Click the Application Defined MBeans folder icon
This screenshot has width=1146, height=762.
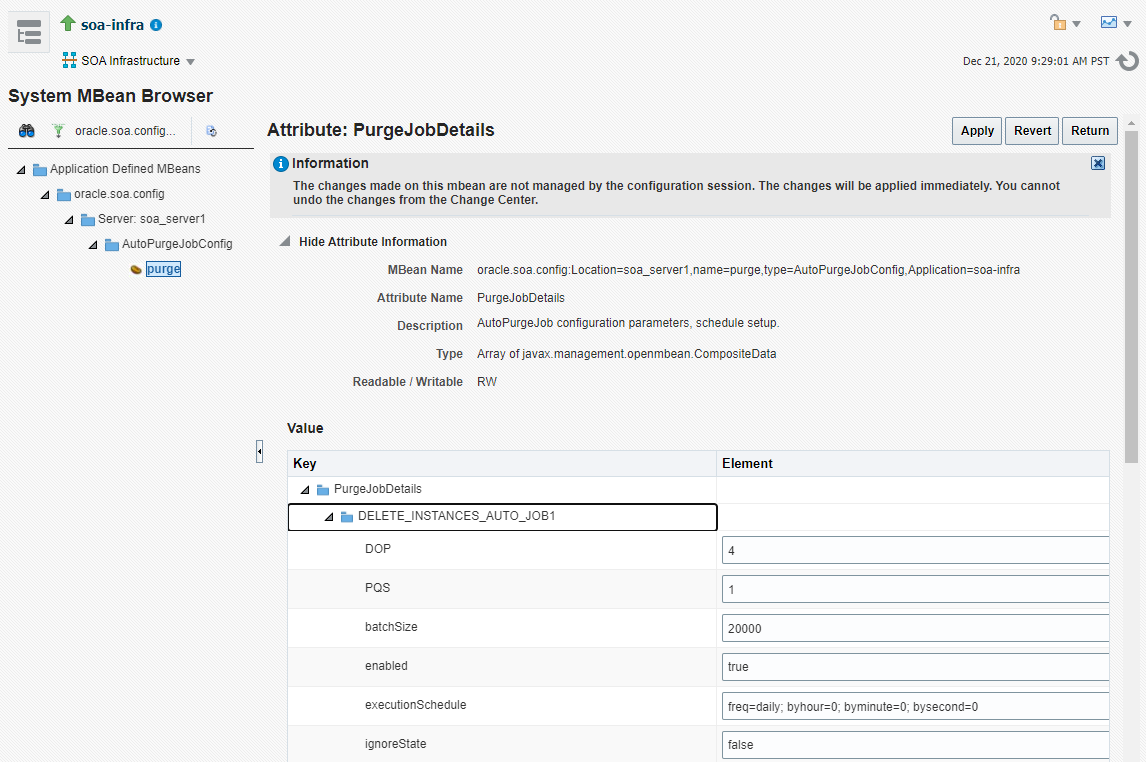[39, 169]
